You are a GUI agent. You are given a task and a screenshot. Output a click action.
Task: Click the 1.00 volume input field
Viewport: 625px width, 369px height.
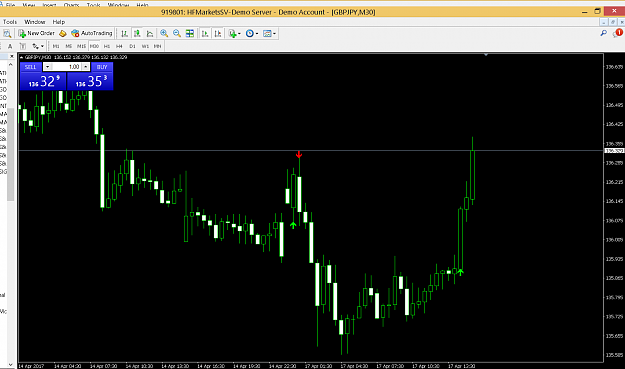(67, 67)
